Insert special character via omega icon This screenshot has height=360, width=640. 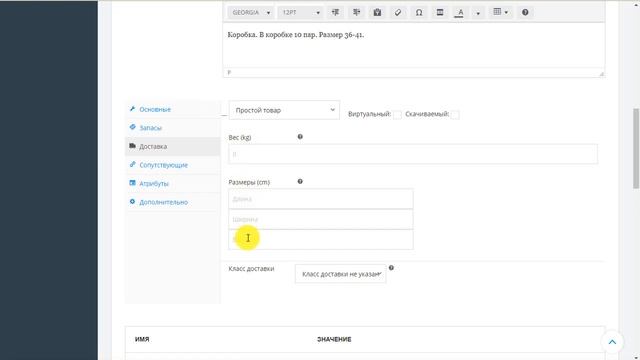(419, 13)
